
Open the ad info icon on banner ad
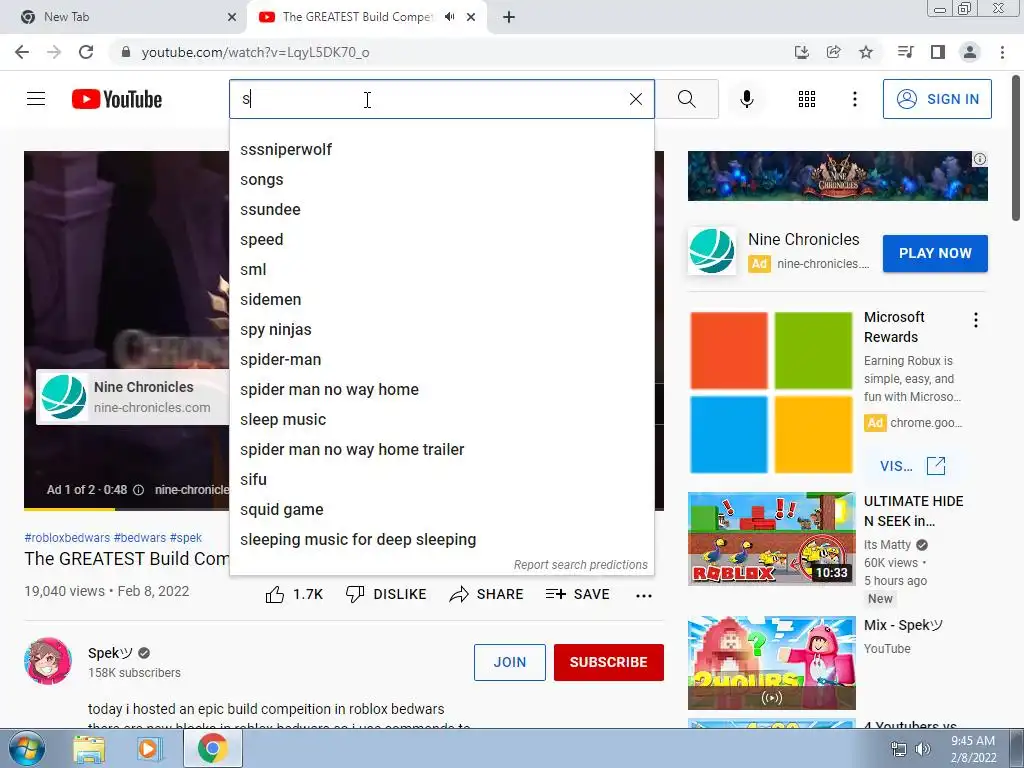click(x=980, y=159)
